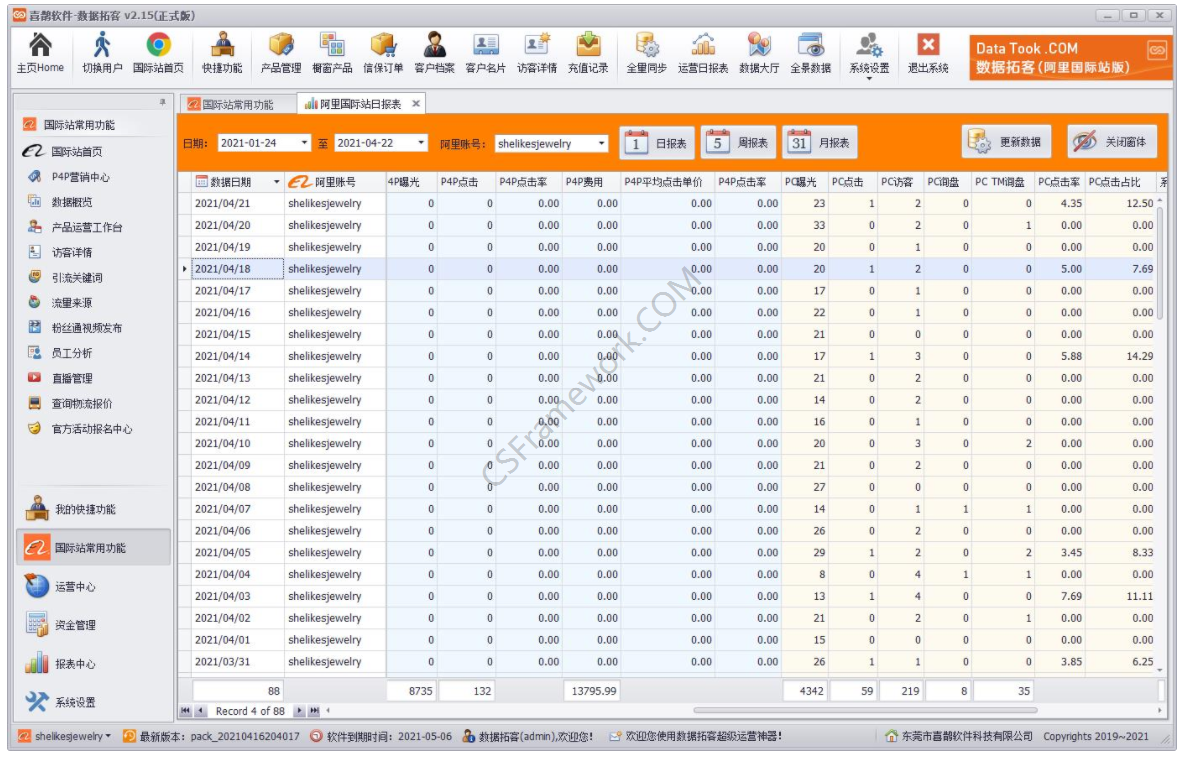Show the 日报表 daily report
Image resolution: width=1183 pixels, height=758 pixels.
click(x=657, y=143)
